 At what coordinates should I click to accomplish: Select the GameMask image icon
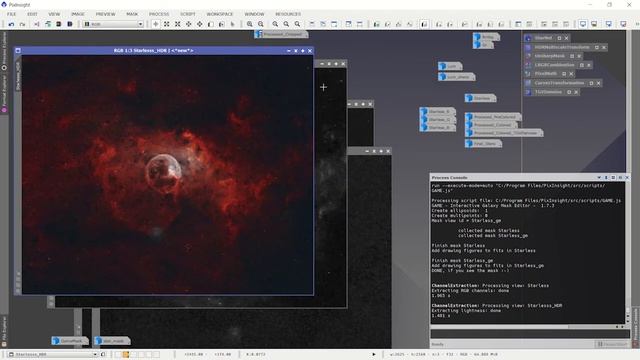(x=70, y=340)
